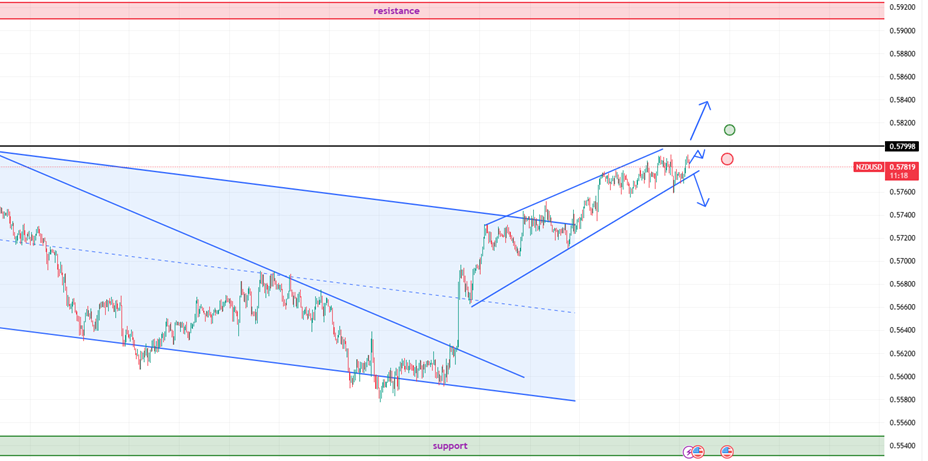
Task: Click the 0.56000 price scale value
Action: coord(902,377)
